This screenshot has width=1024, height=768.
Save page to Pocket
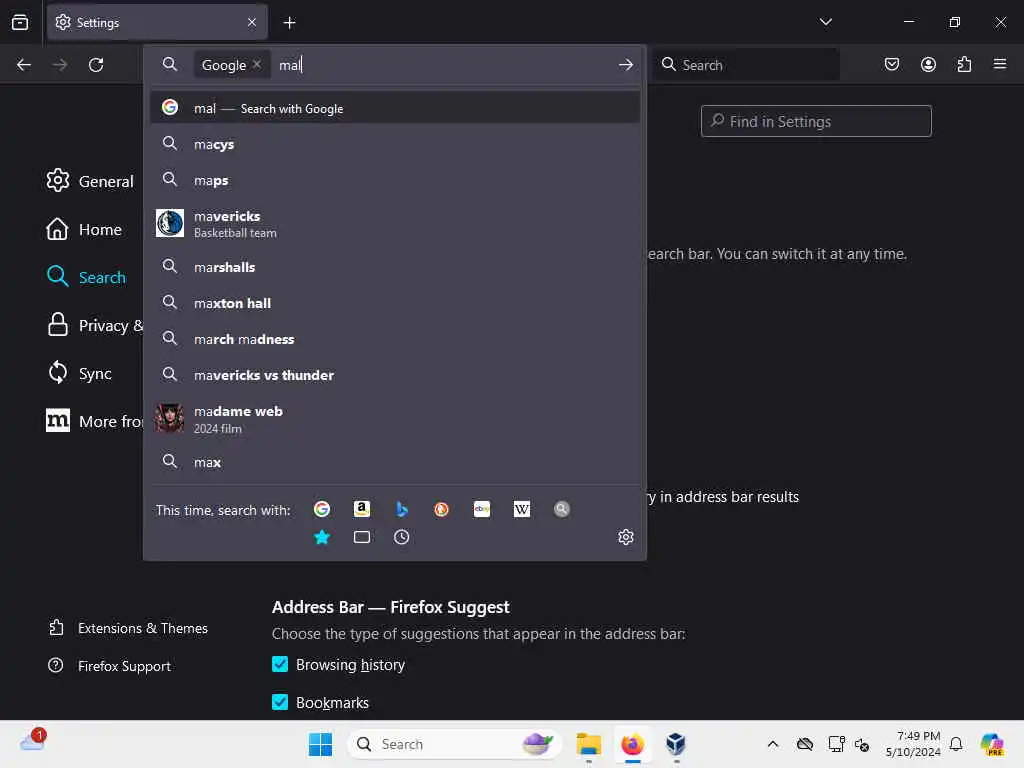(x=891, y=65)
